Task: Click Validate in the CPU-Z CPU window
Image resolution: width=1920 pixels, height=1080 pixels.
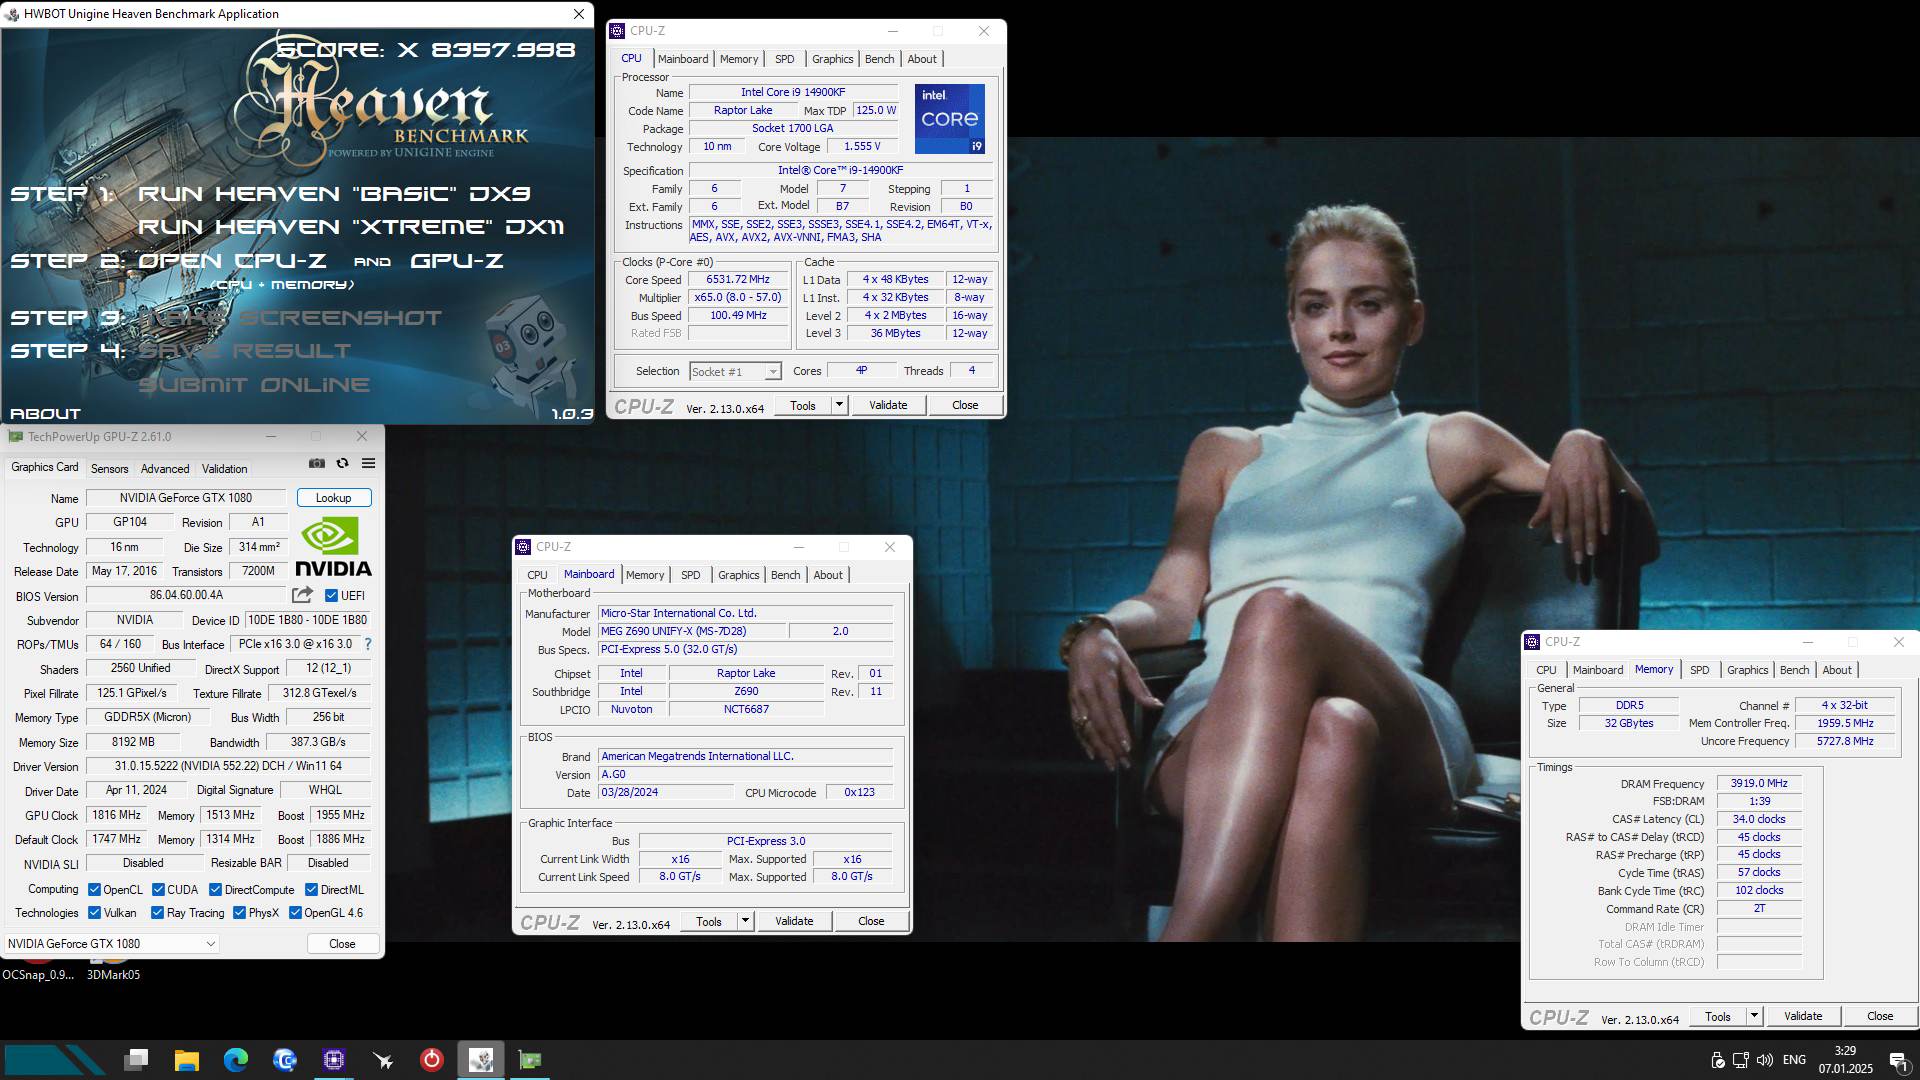Action: click(x=888, y=405)
